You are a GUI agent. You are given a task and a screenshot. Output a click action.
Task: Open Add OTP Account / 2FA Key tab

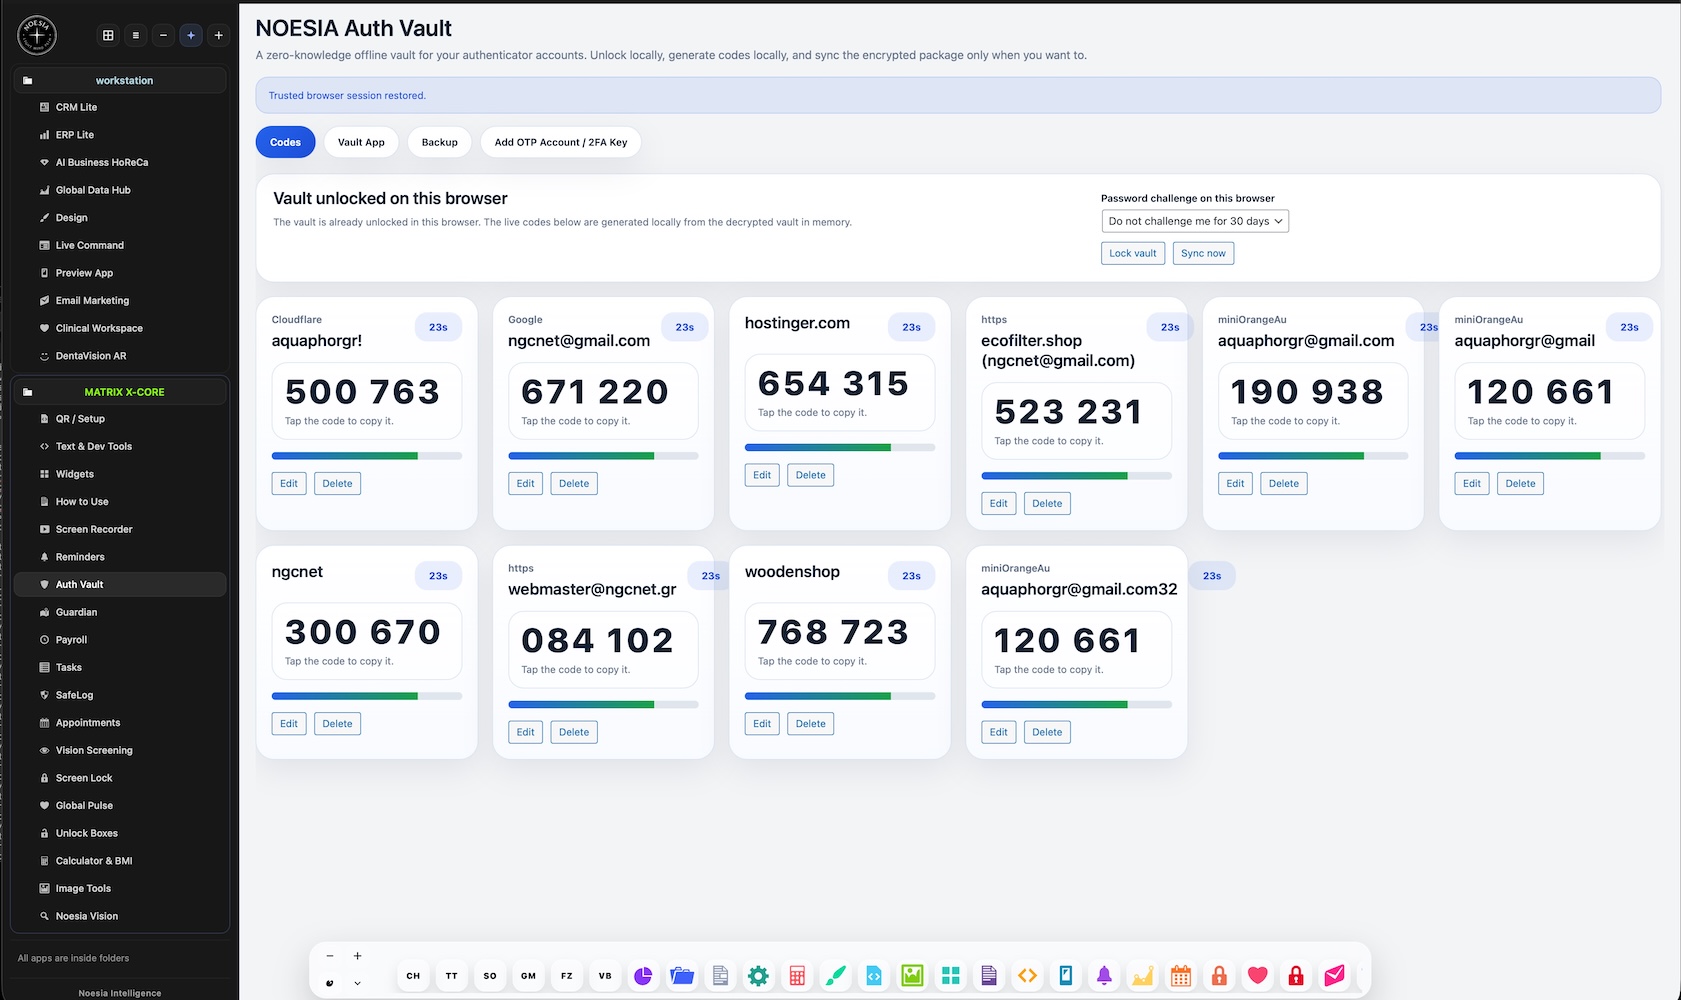tap(561, 142)
